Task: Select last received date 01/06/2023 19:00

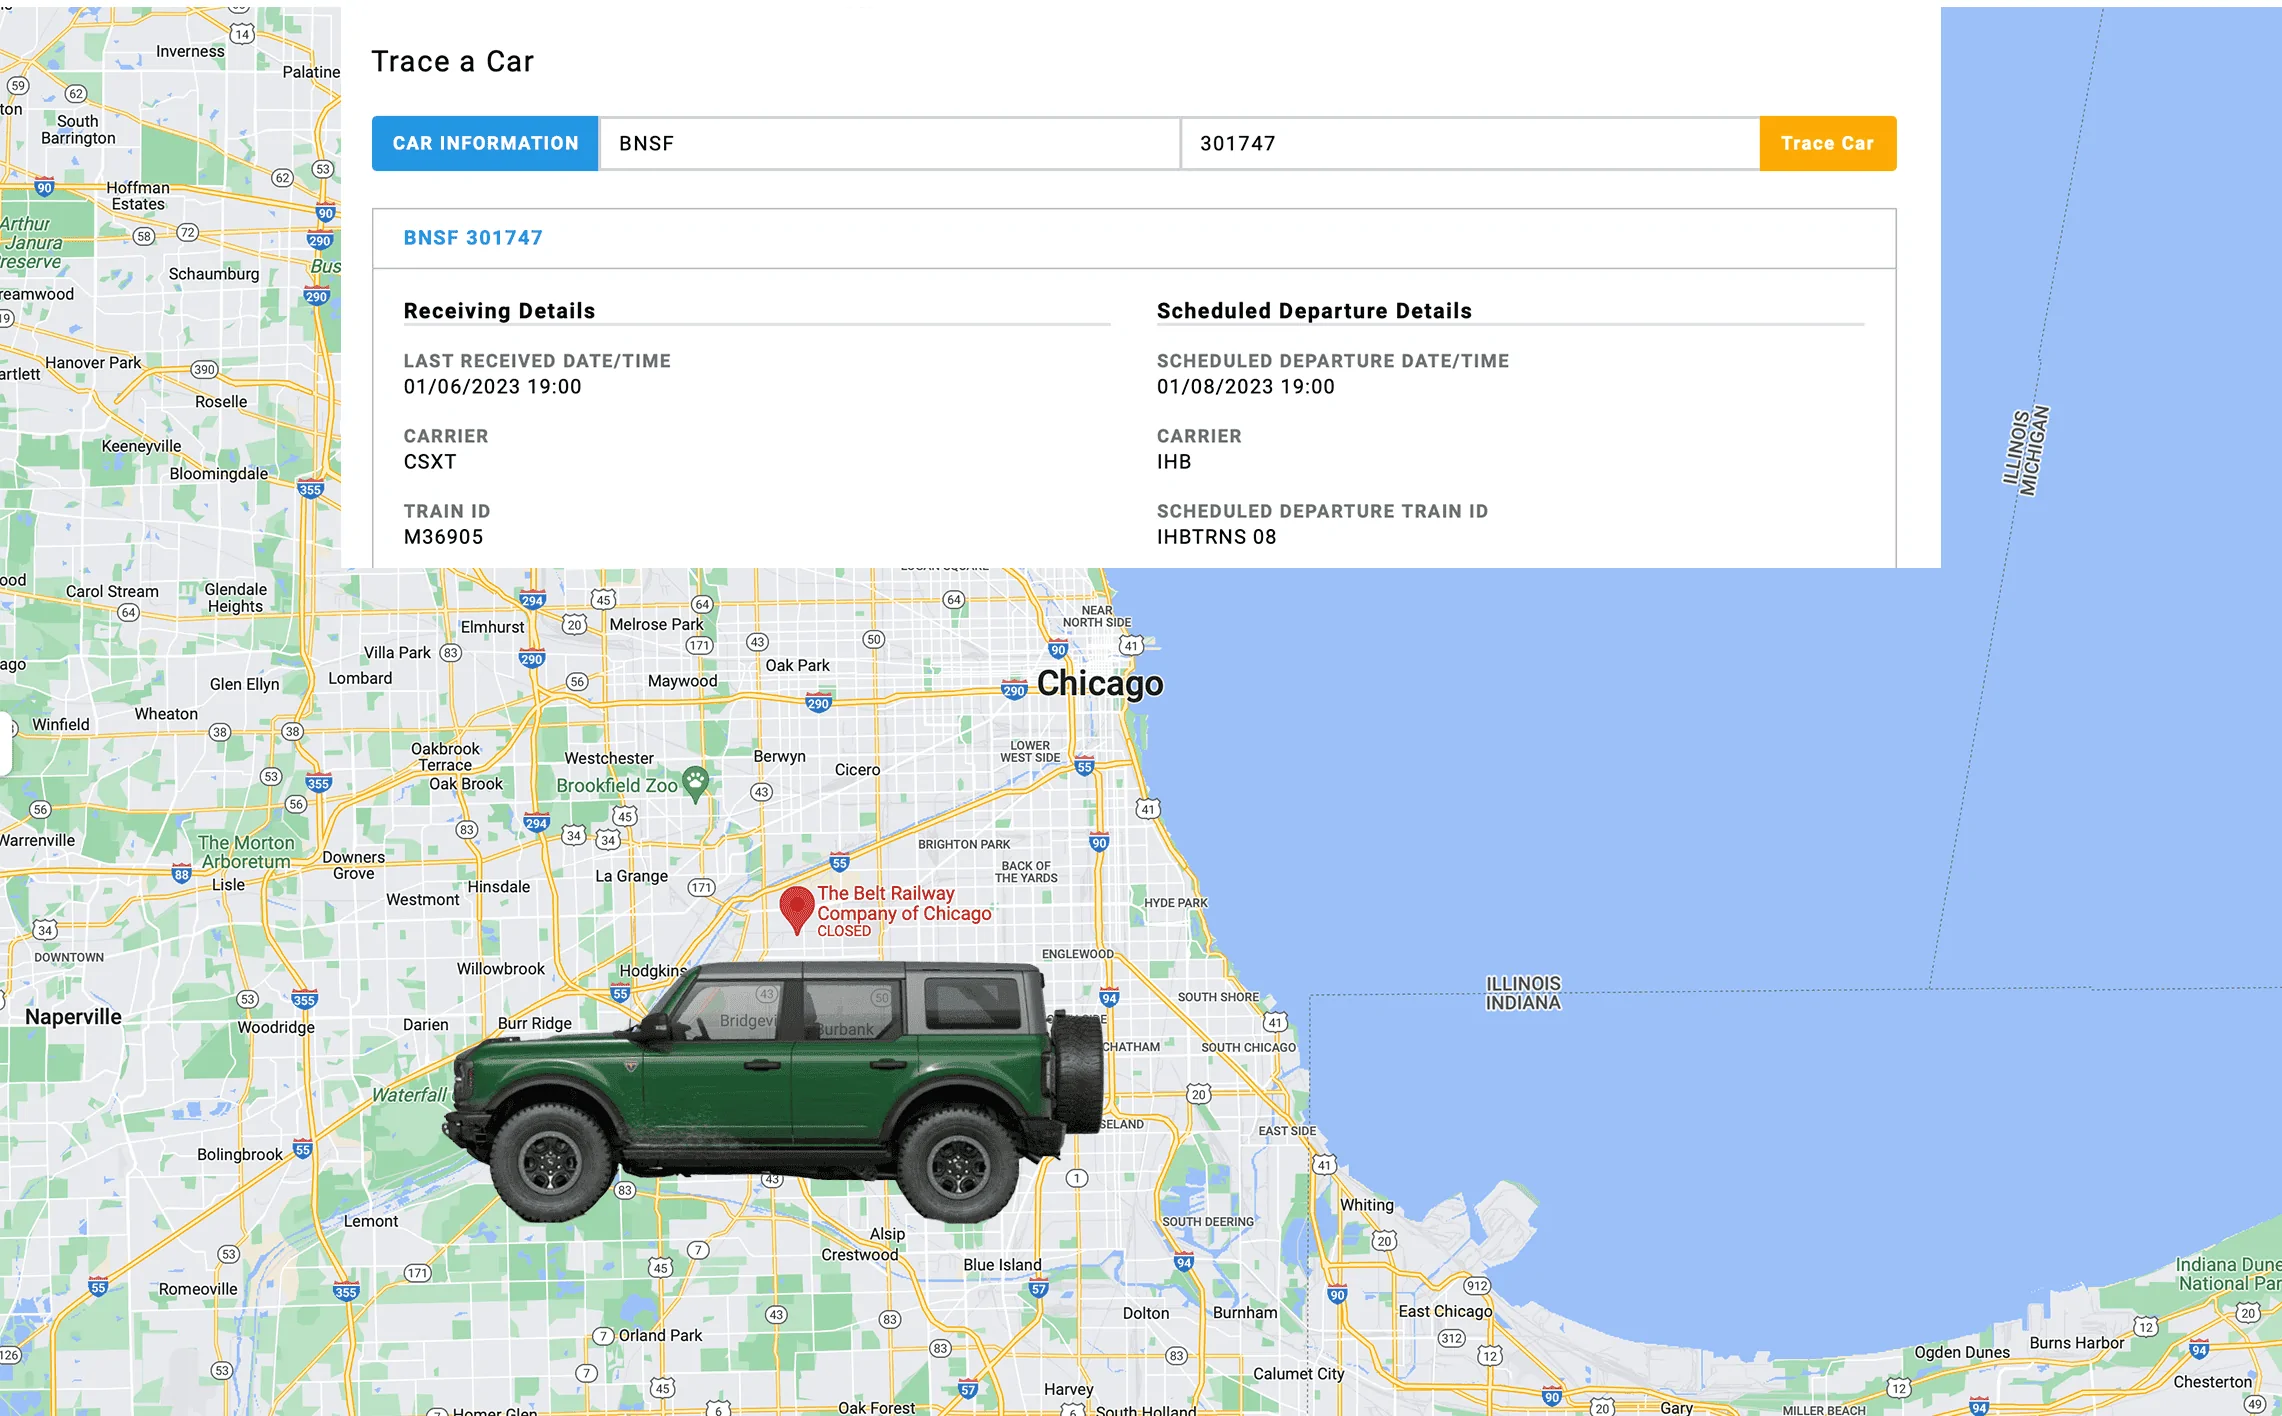Action: (x=492, y=387)
